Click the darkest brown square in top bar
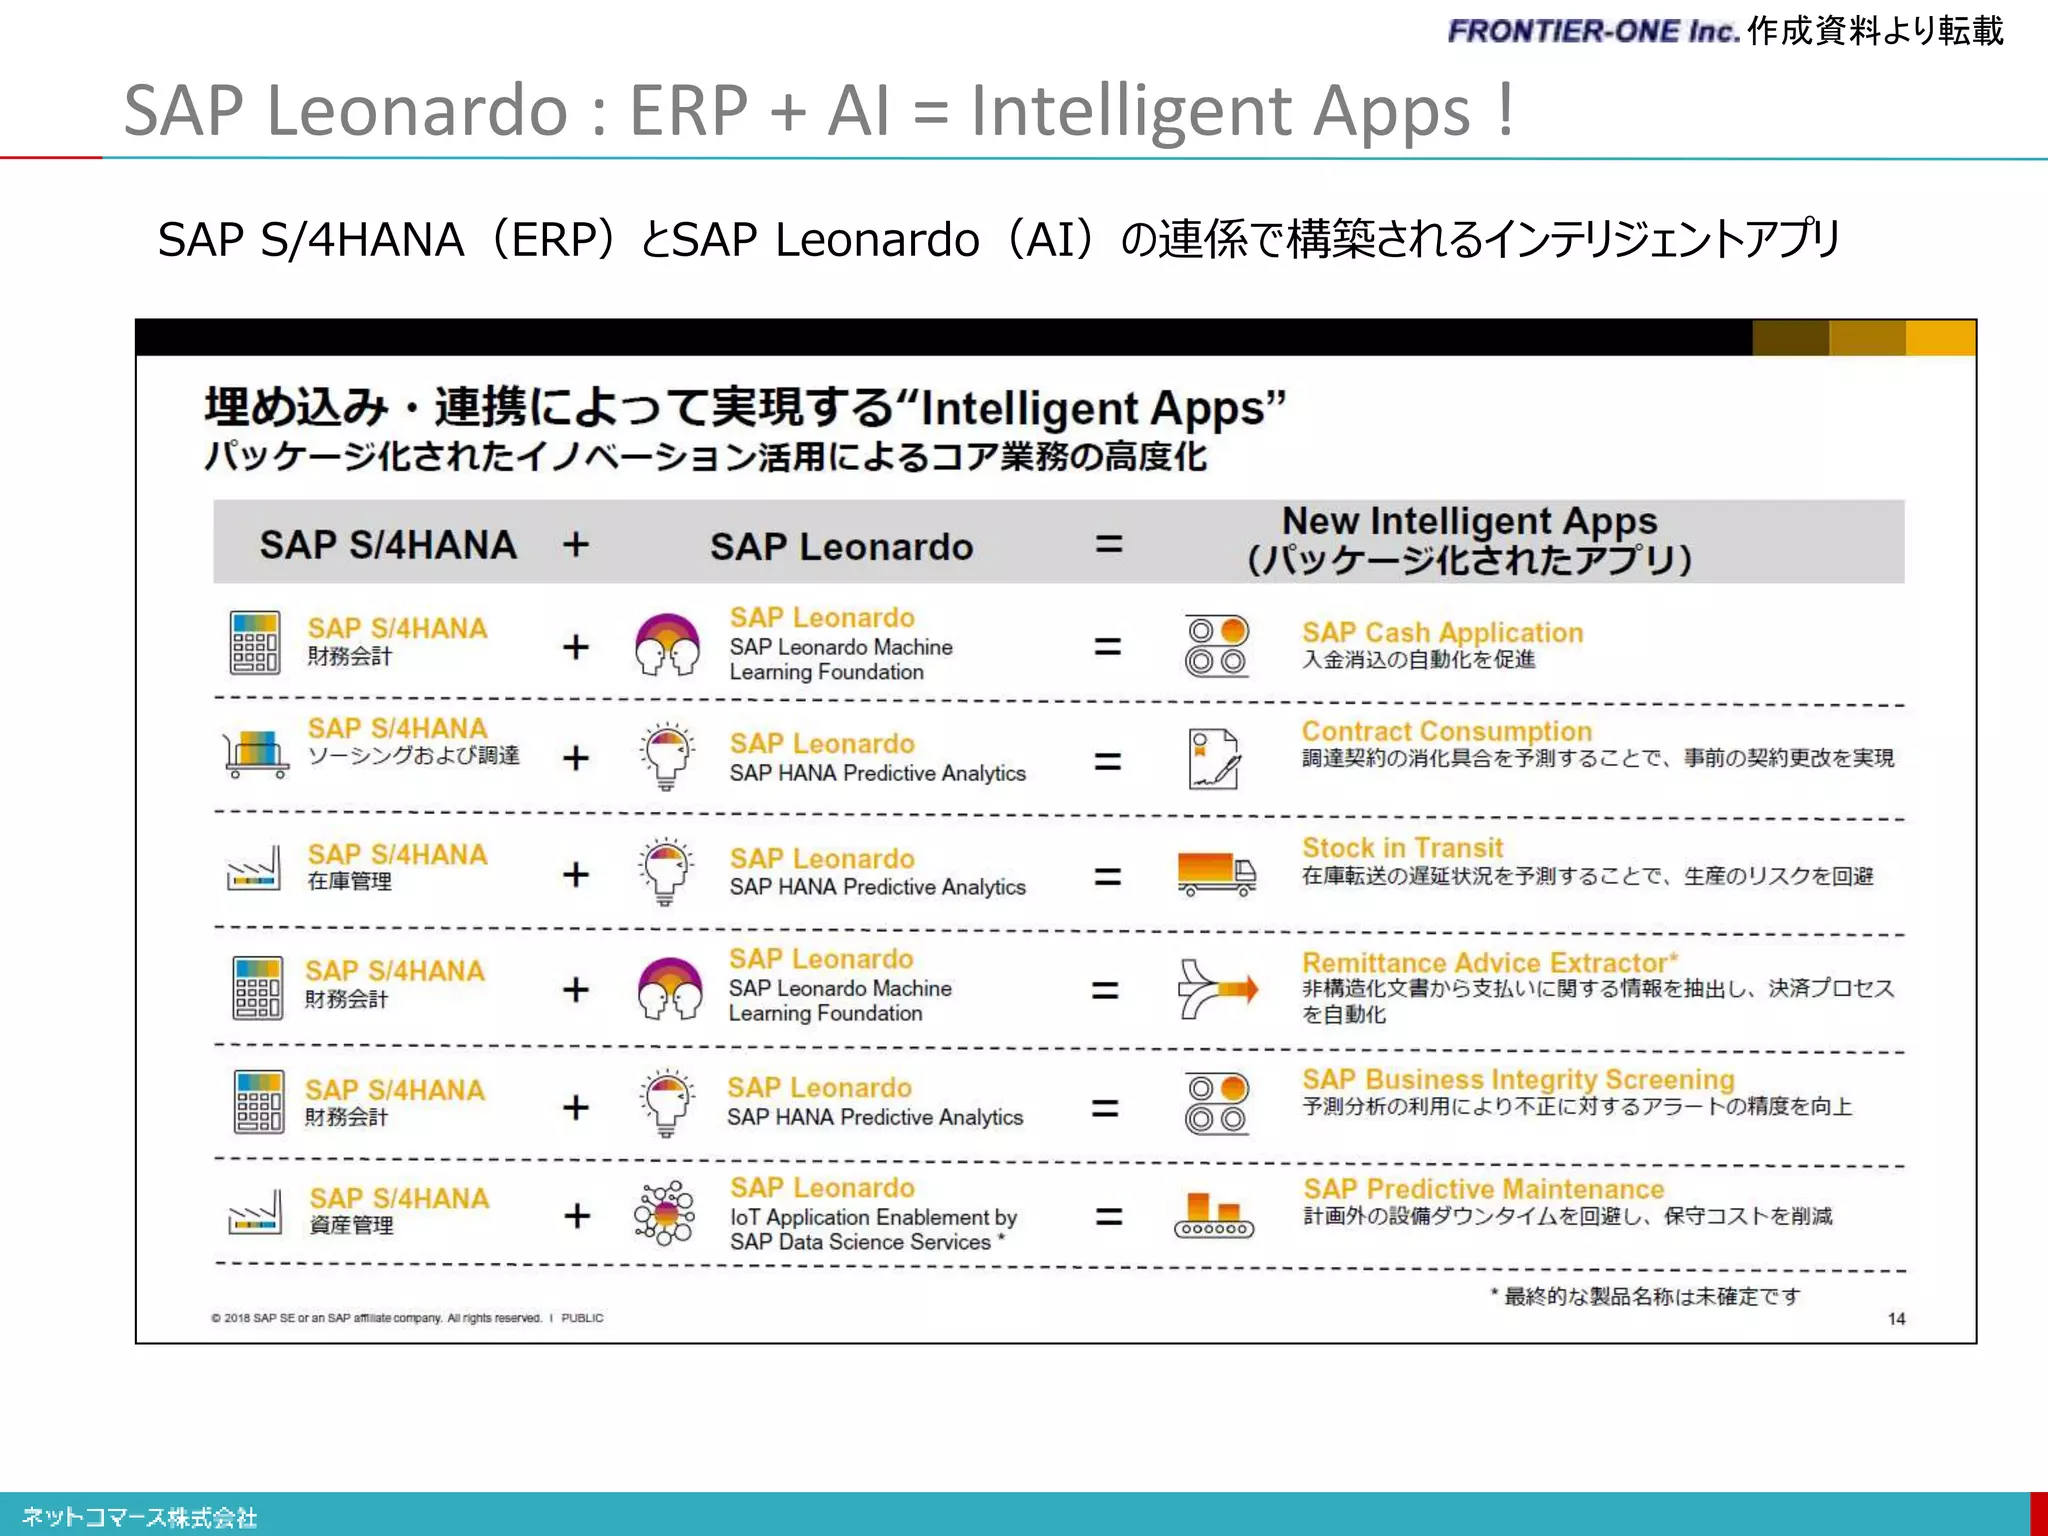 click(x=1791, y=338)
